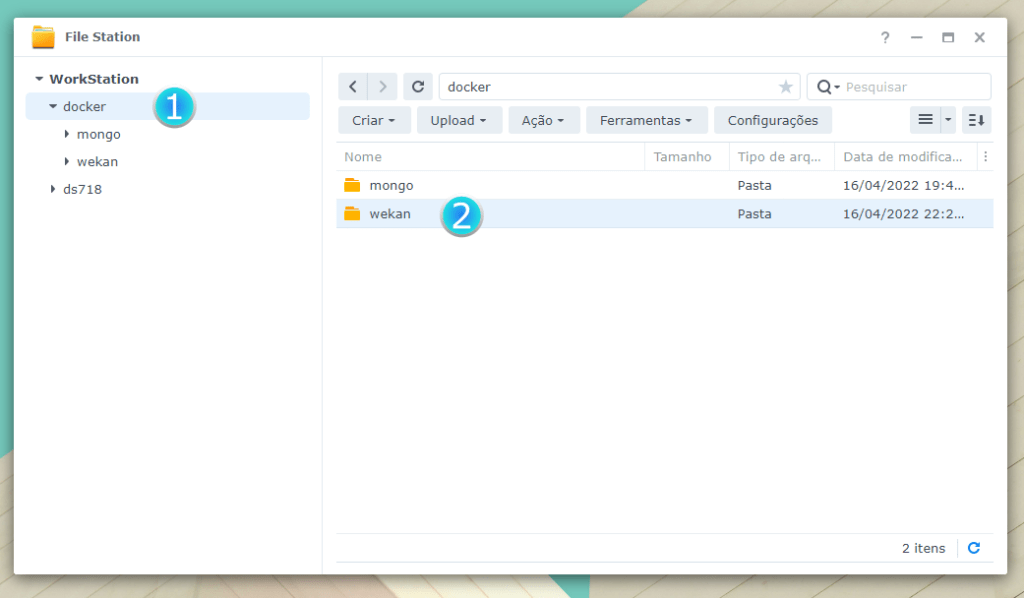
Task: Open the Upload menu
Action: [458, 120]
